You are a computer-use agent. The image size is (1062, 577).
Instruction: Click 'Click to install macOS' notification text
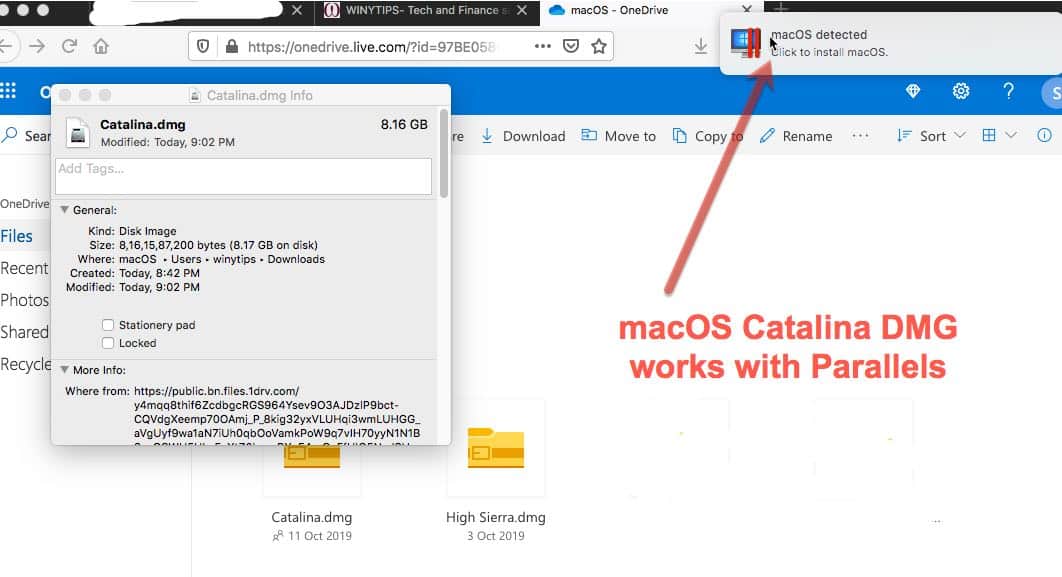(830, 52)
